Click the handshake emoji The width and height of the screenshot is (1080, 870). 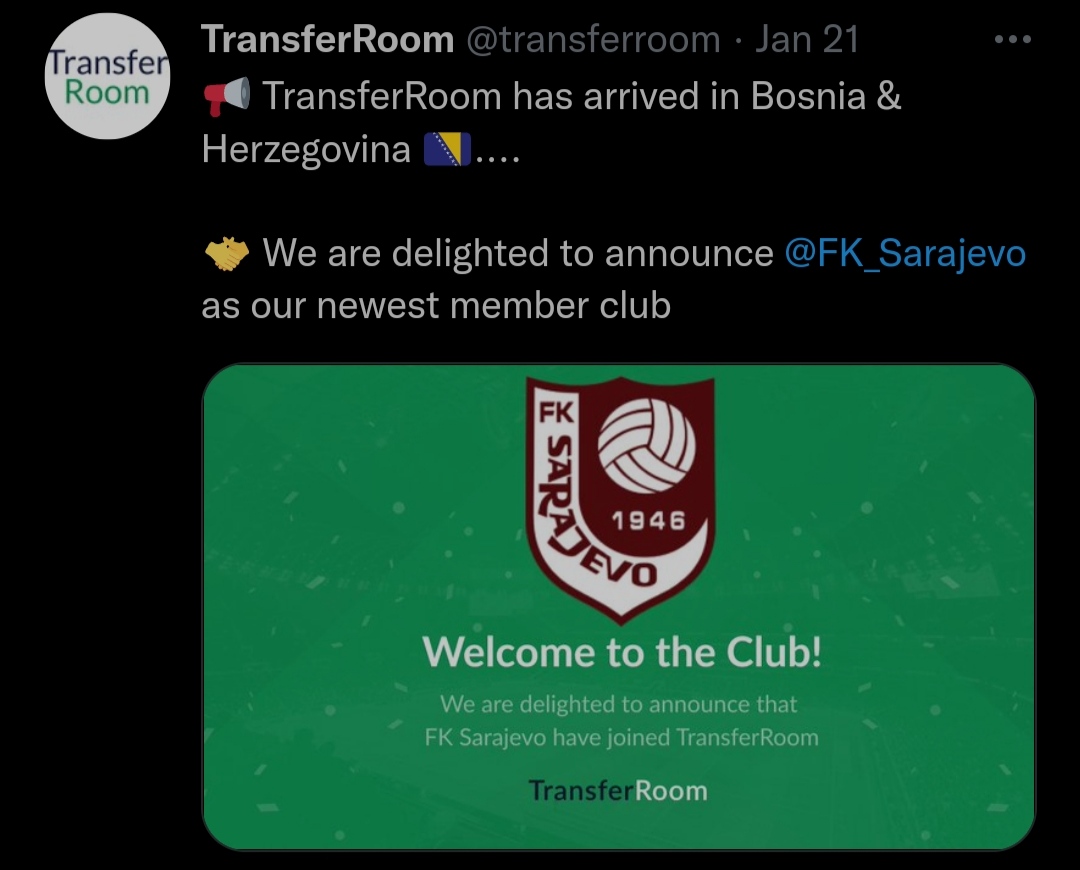coord(227,253)
